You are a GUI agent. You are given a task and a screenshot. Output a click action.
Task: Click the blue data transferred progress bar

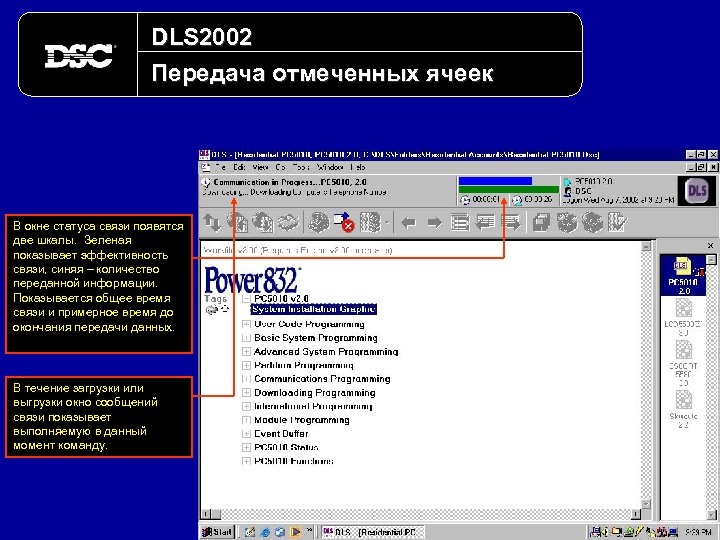(495, 181)
